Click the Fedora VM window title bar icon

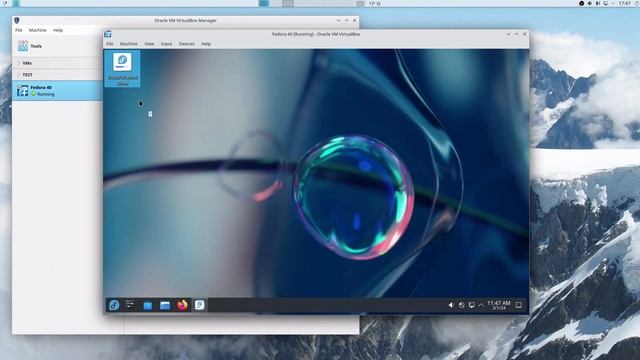[108, 34]
